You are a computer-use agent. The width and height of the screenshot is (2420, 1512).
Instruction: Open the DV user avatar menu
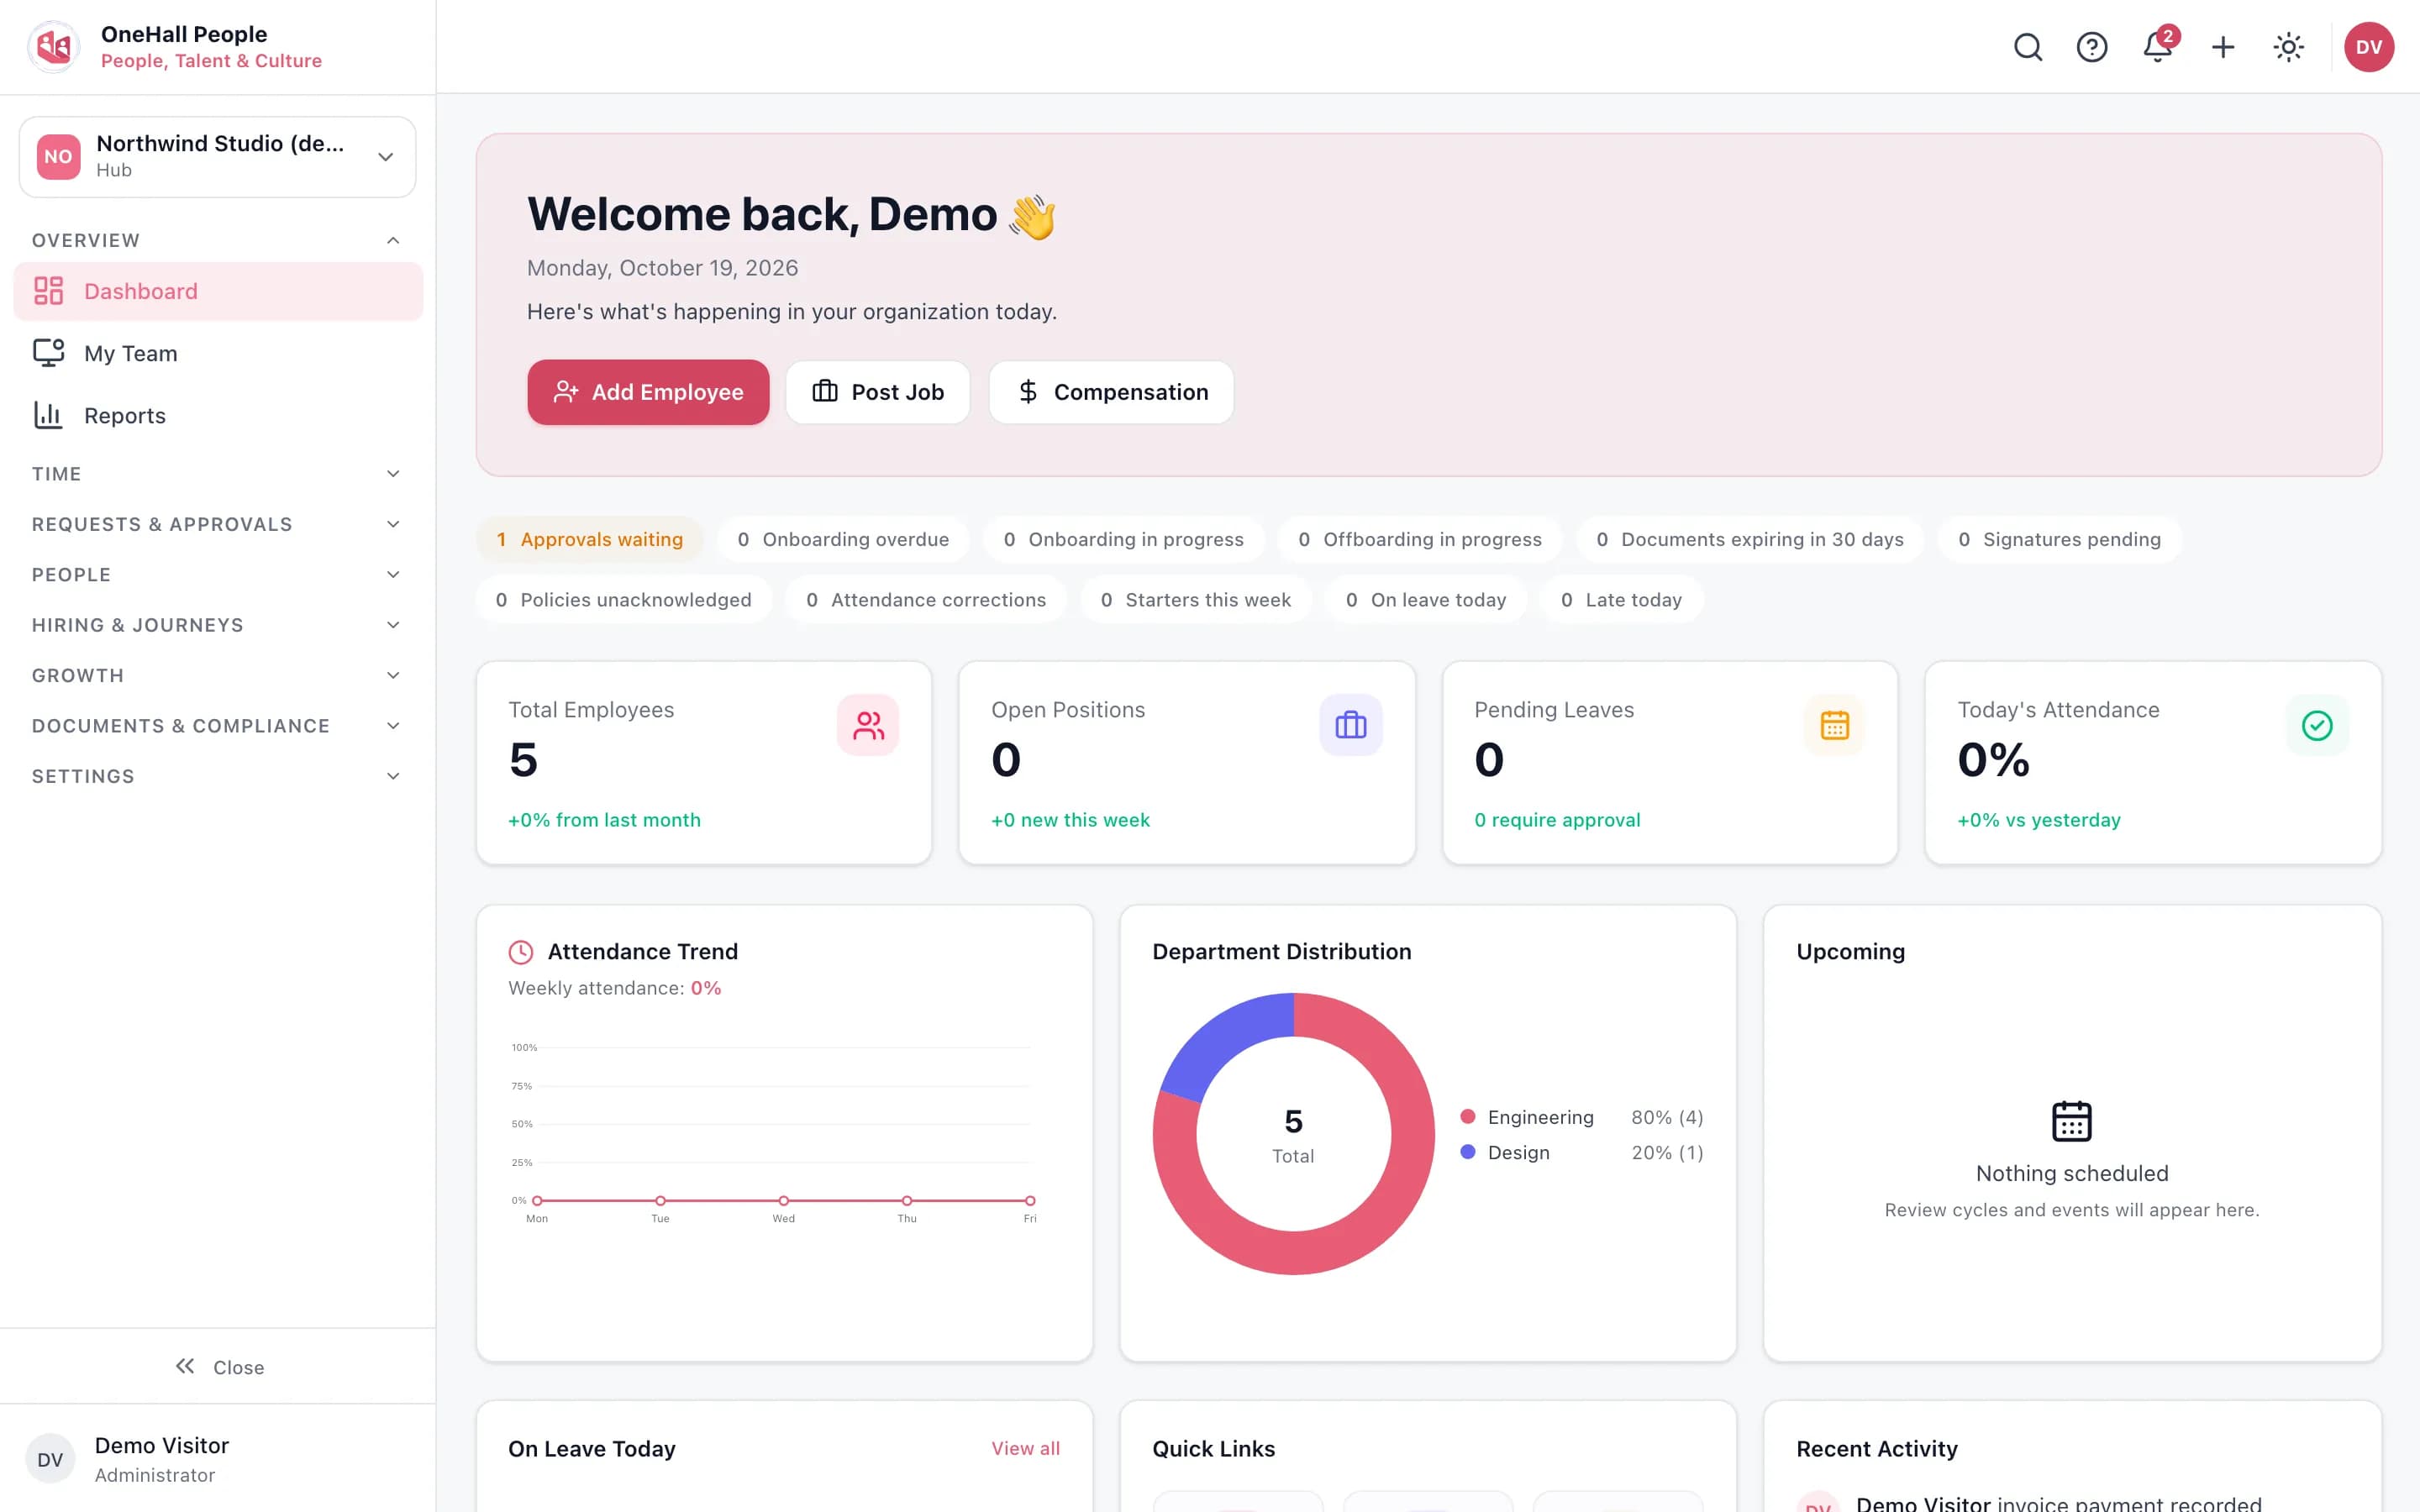[2368, 47]
